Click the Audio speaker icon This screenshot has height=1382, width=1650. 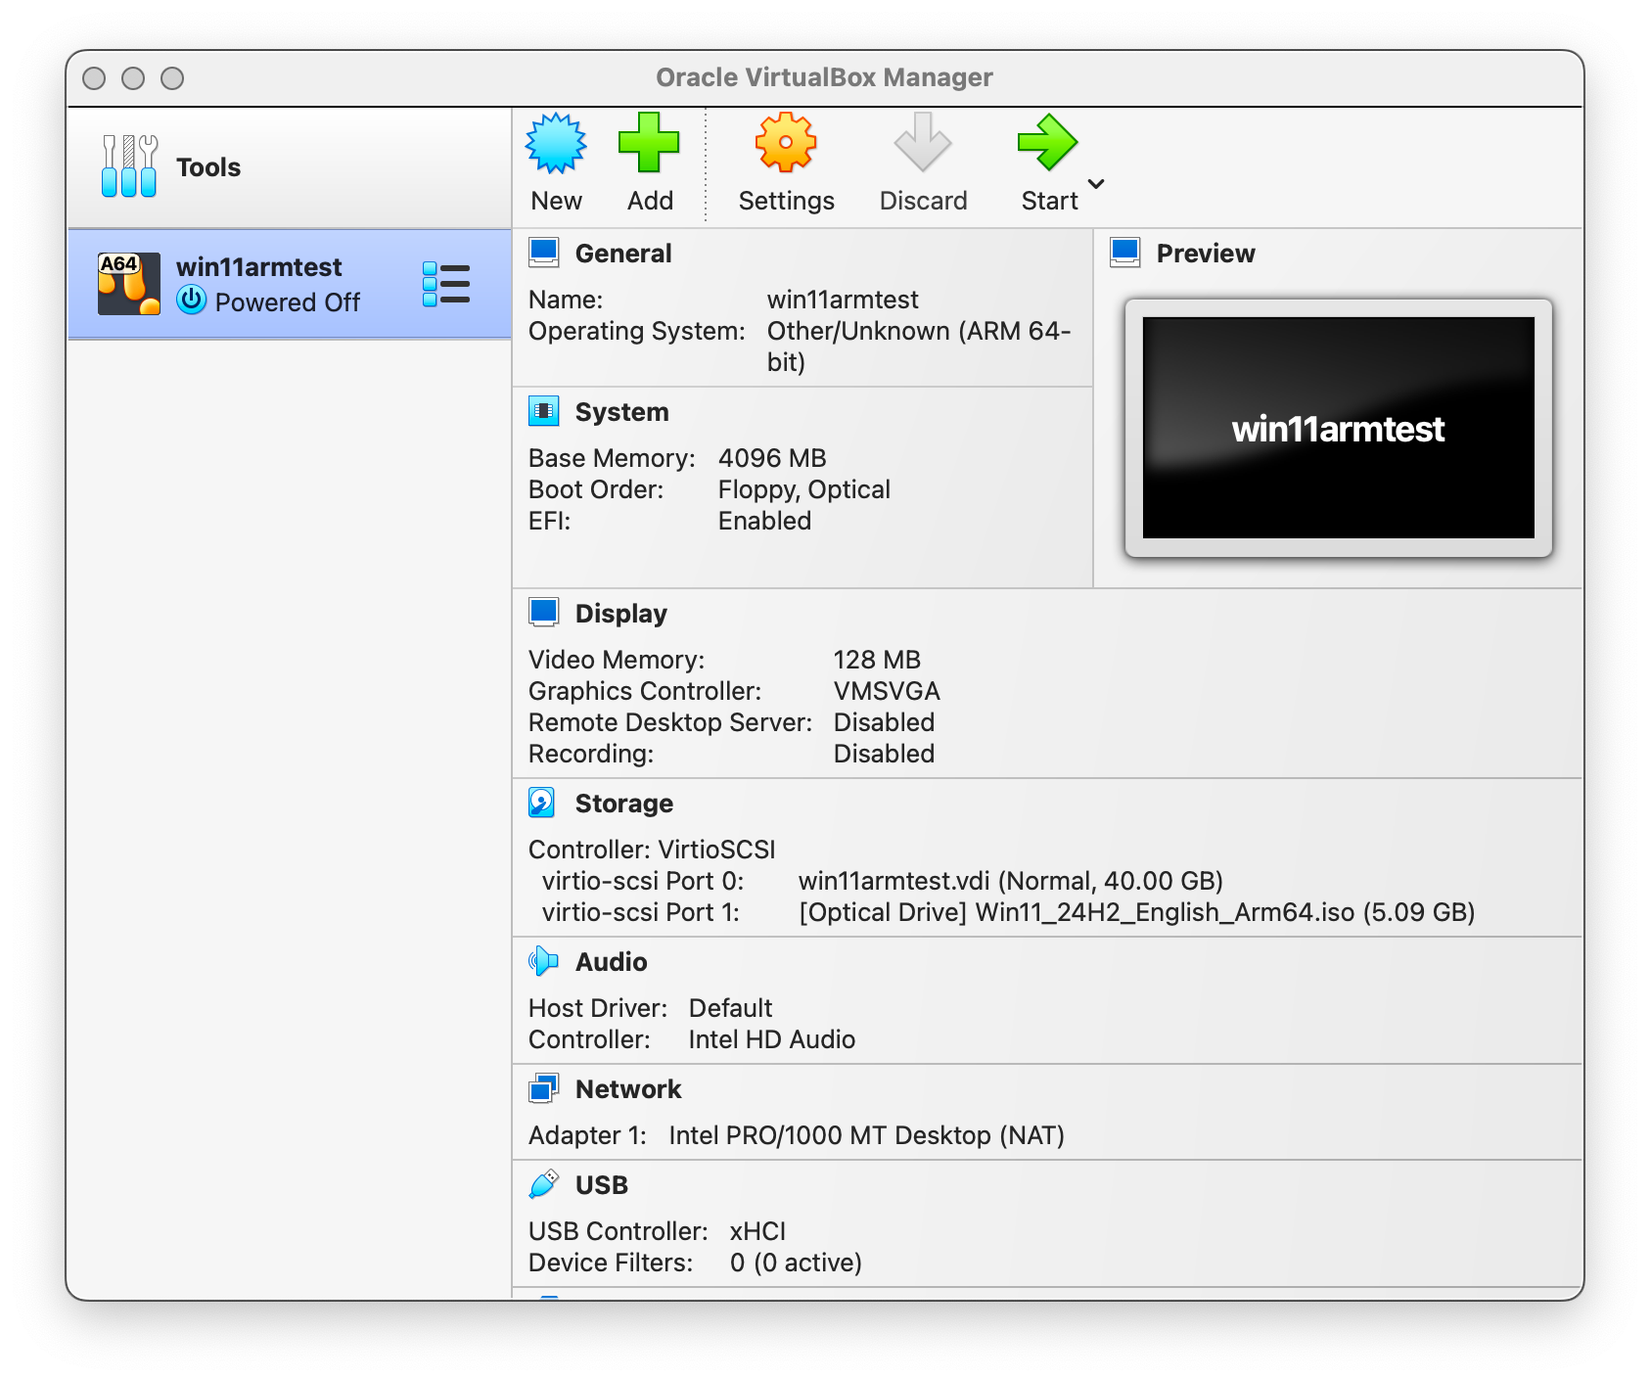point(541,960)
